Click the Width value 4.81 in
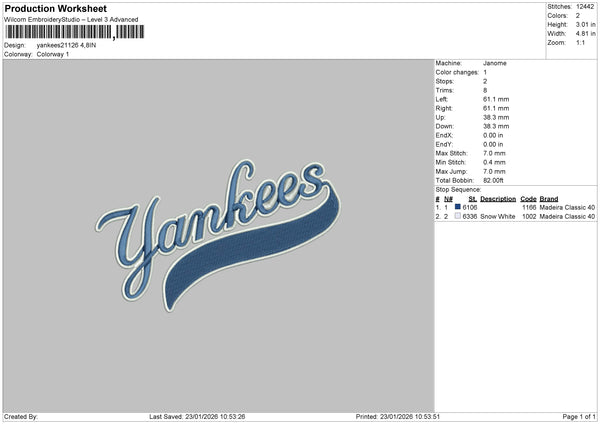This screenshot has width=600, height=424. point(585,34)
